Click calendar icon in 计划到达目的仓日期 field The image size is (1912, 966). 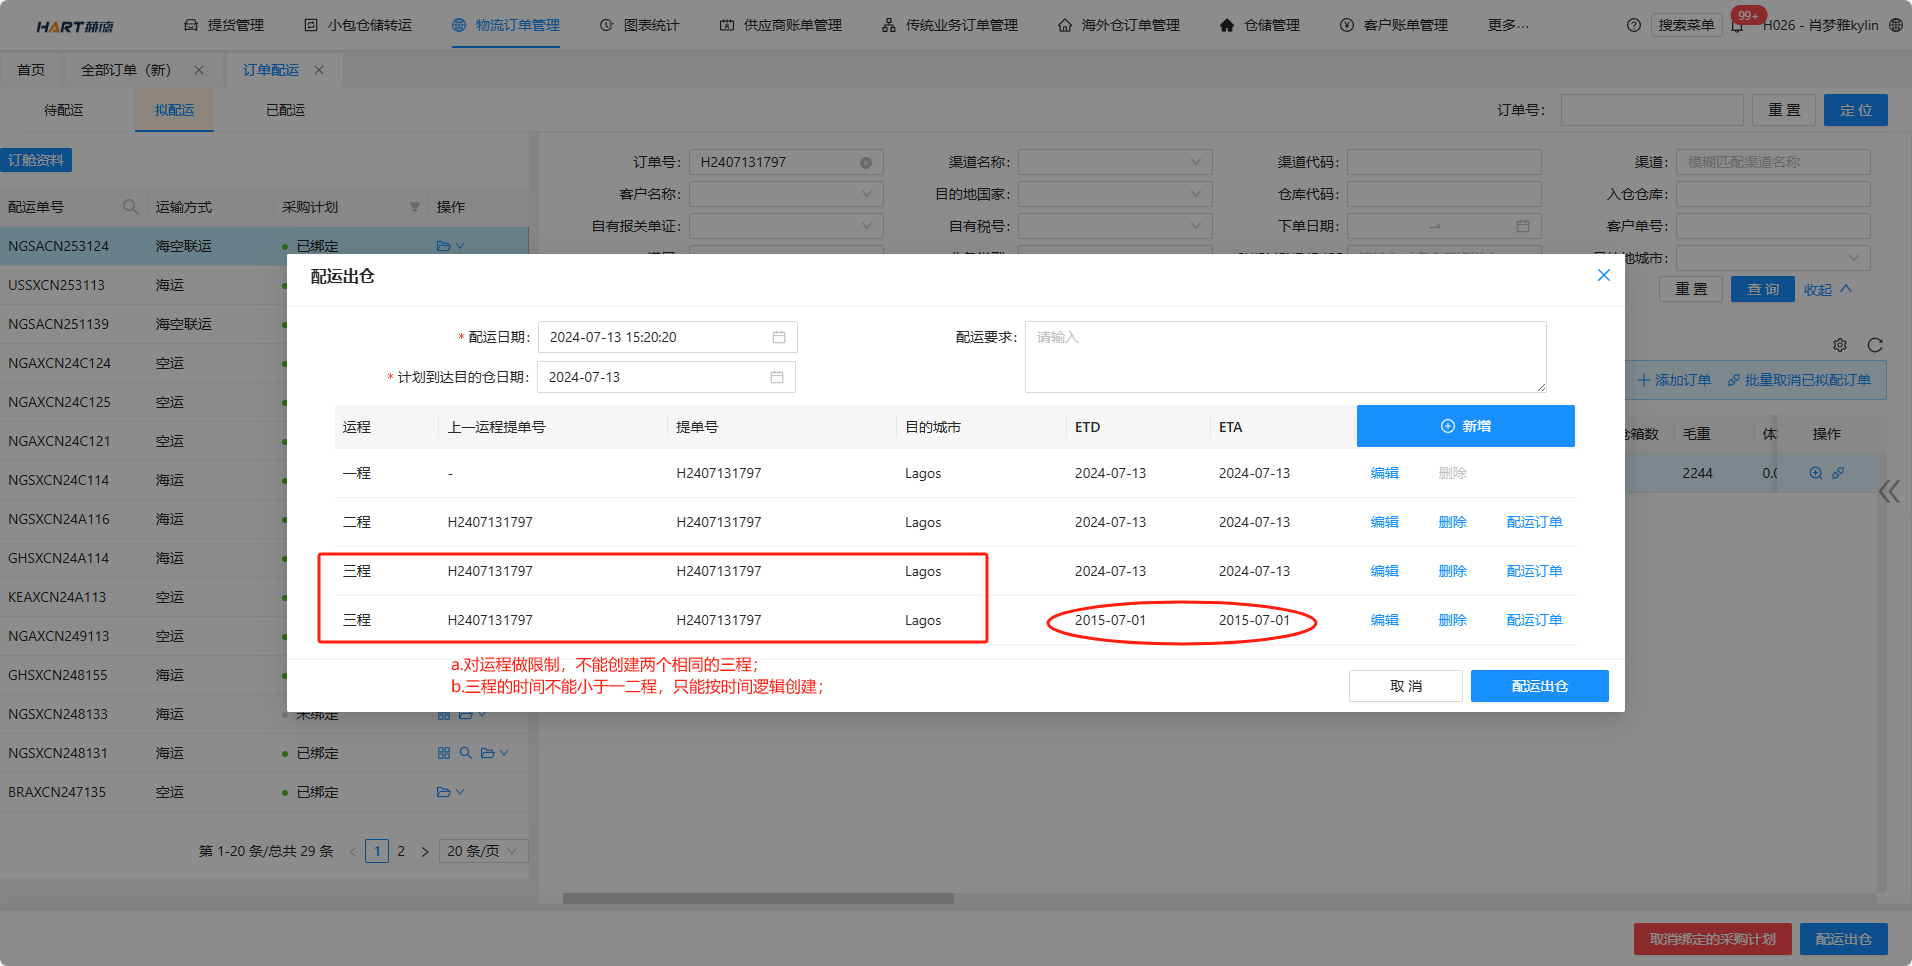(x=776, y=377)
